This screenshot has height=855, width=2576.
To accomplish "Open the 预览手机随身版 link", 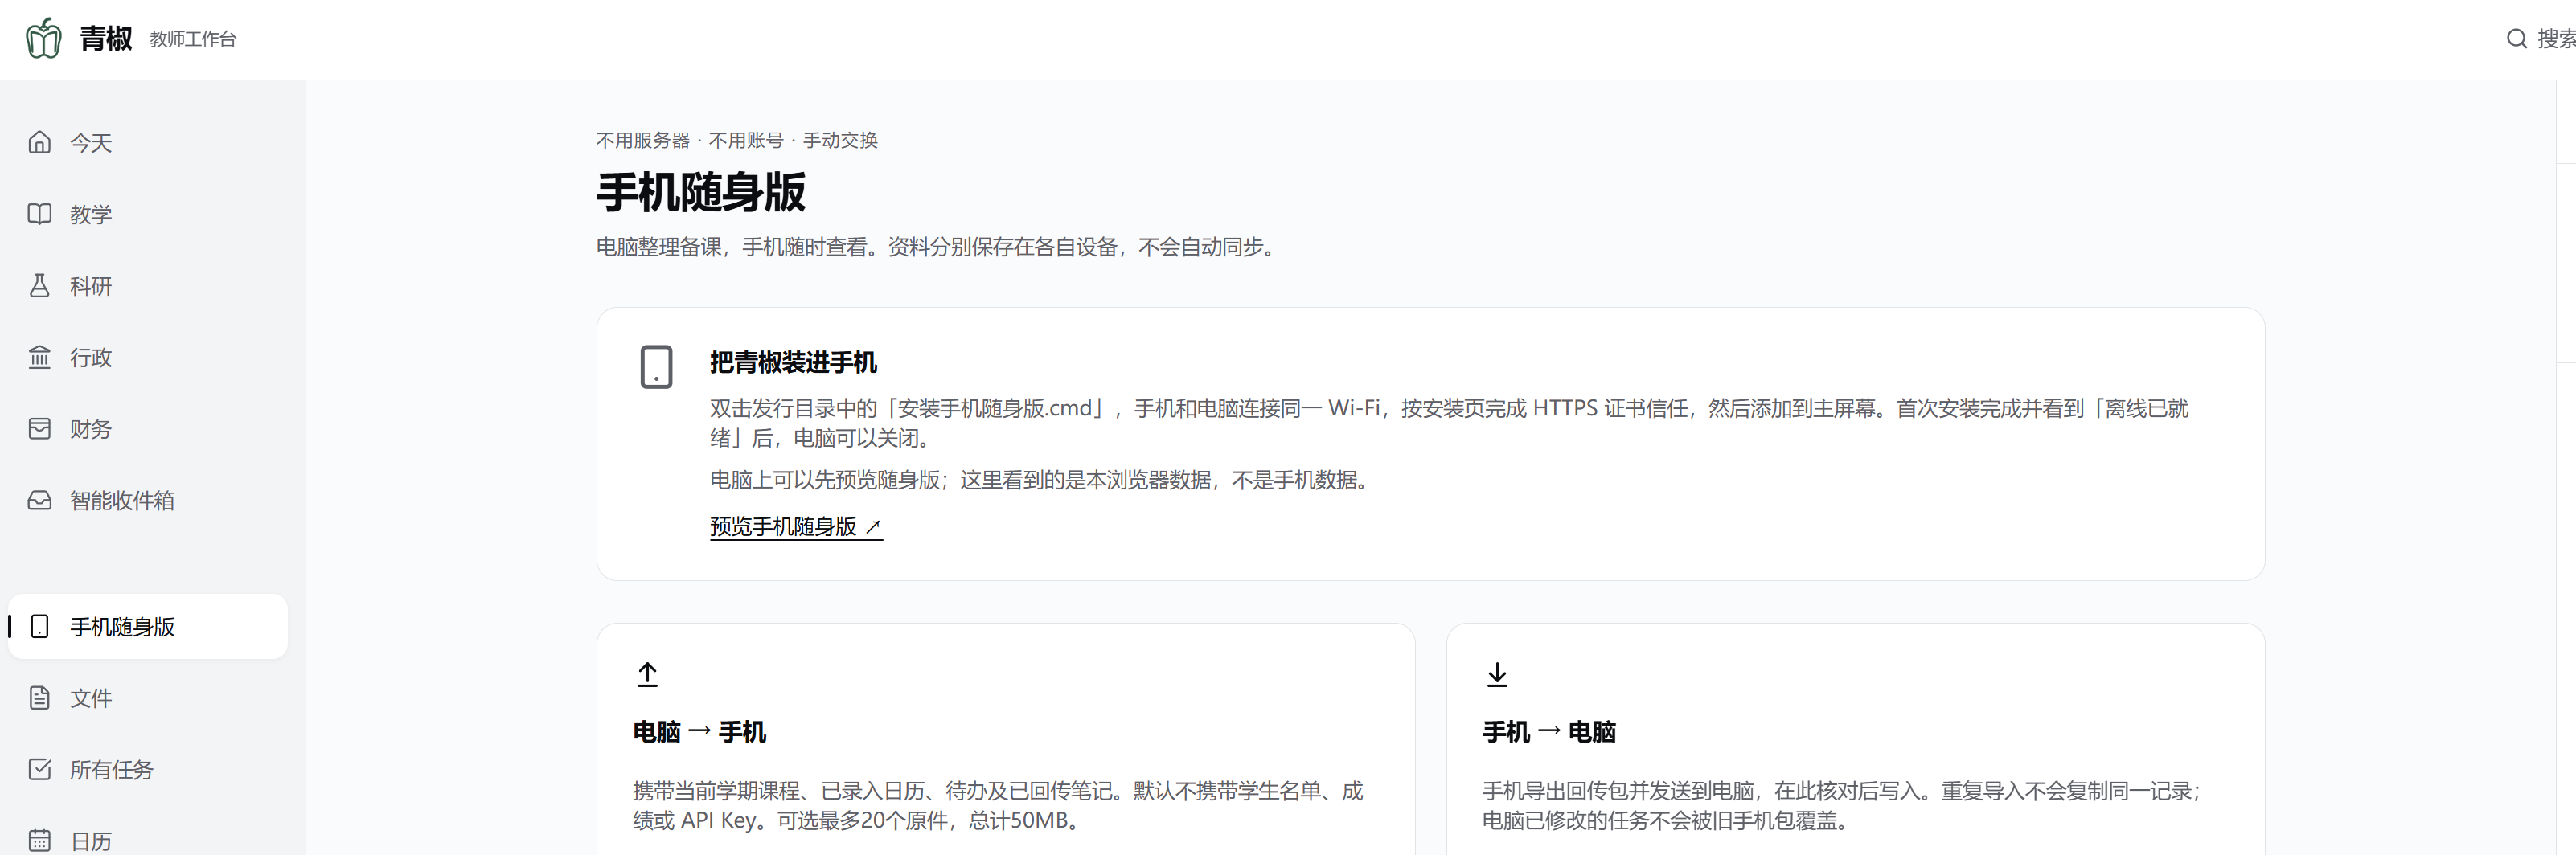I will [796, 527].
